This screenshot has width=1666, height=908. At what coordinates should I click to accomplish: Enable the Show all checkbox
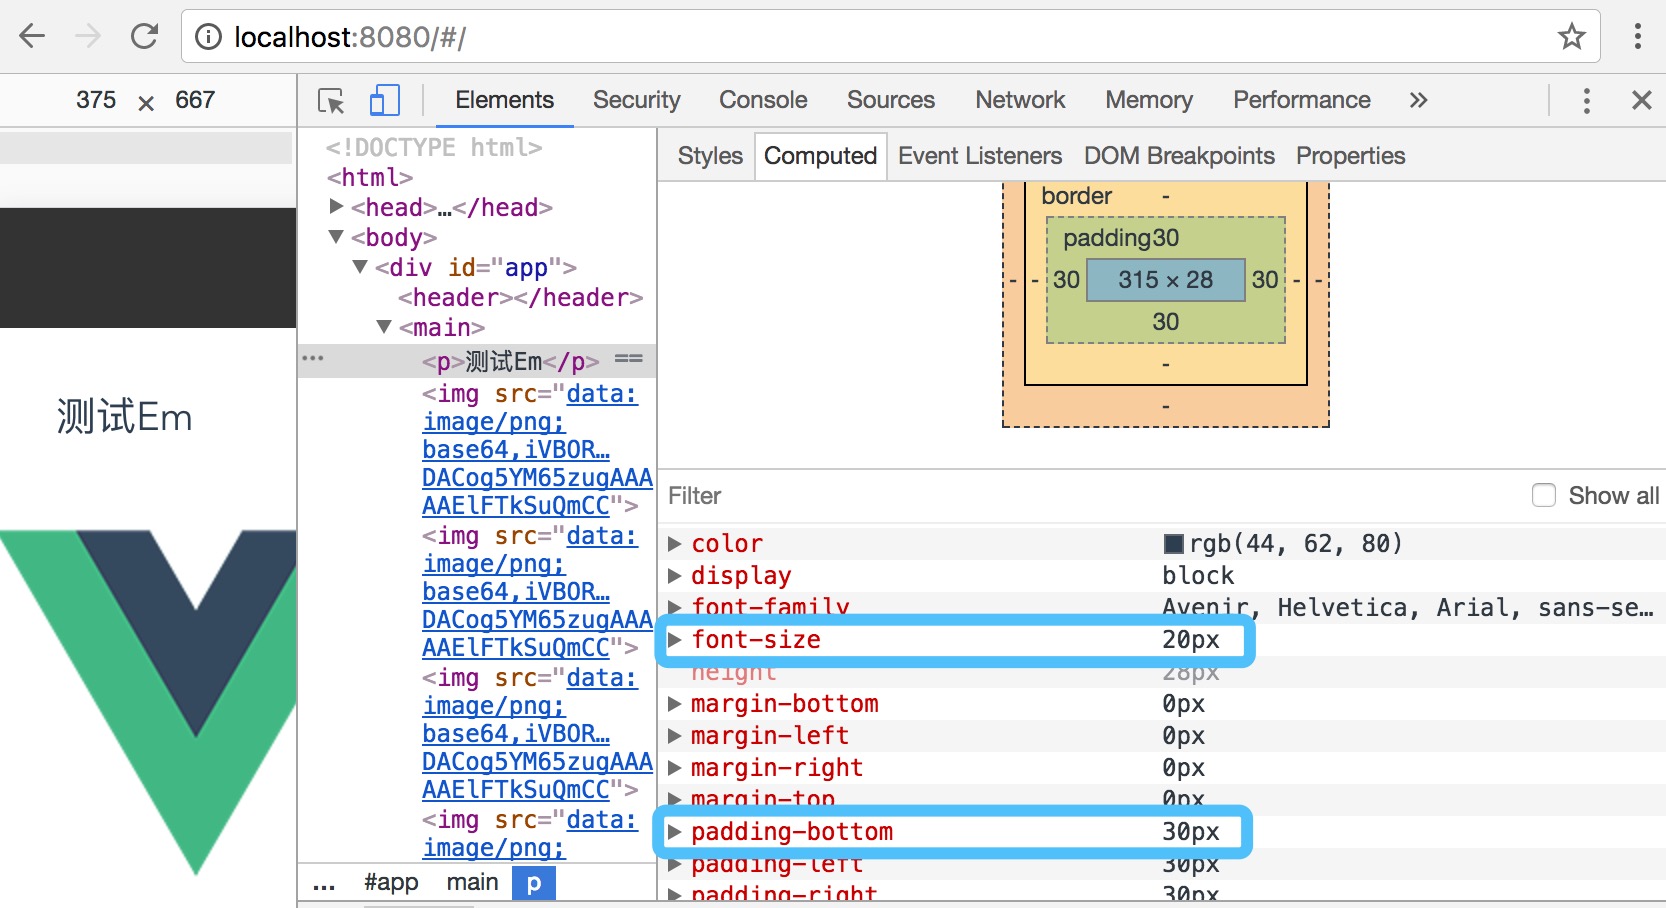(1544, 496)
